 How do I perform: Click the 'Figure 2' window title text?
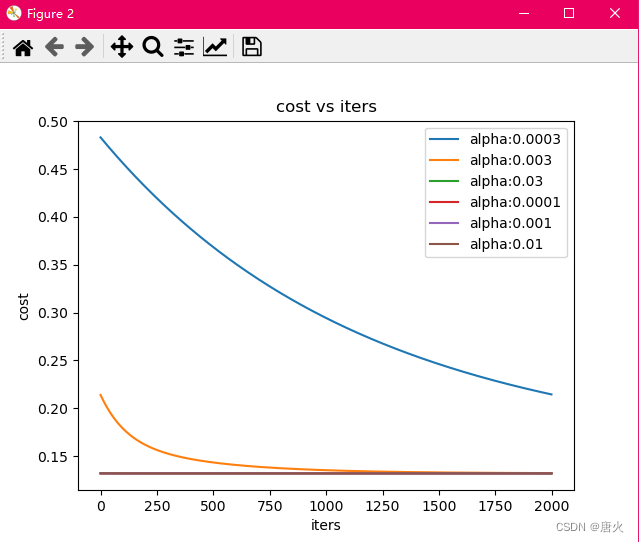pyautogui.click(x=50, y=14)
